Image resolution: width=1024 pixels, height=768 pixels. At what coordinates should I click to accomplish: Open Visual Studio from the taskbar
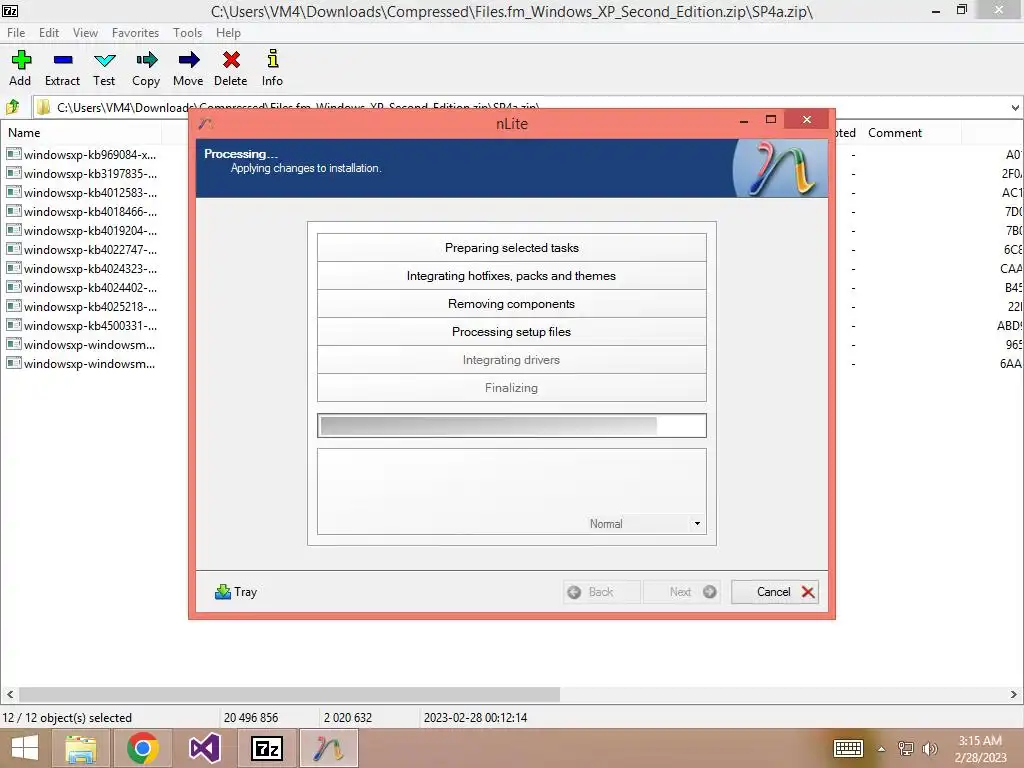tap(204, 748)
